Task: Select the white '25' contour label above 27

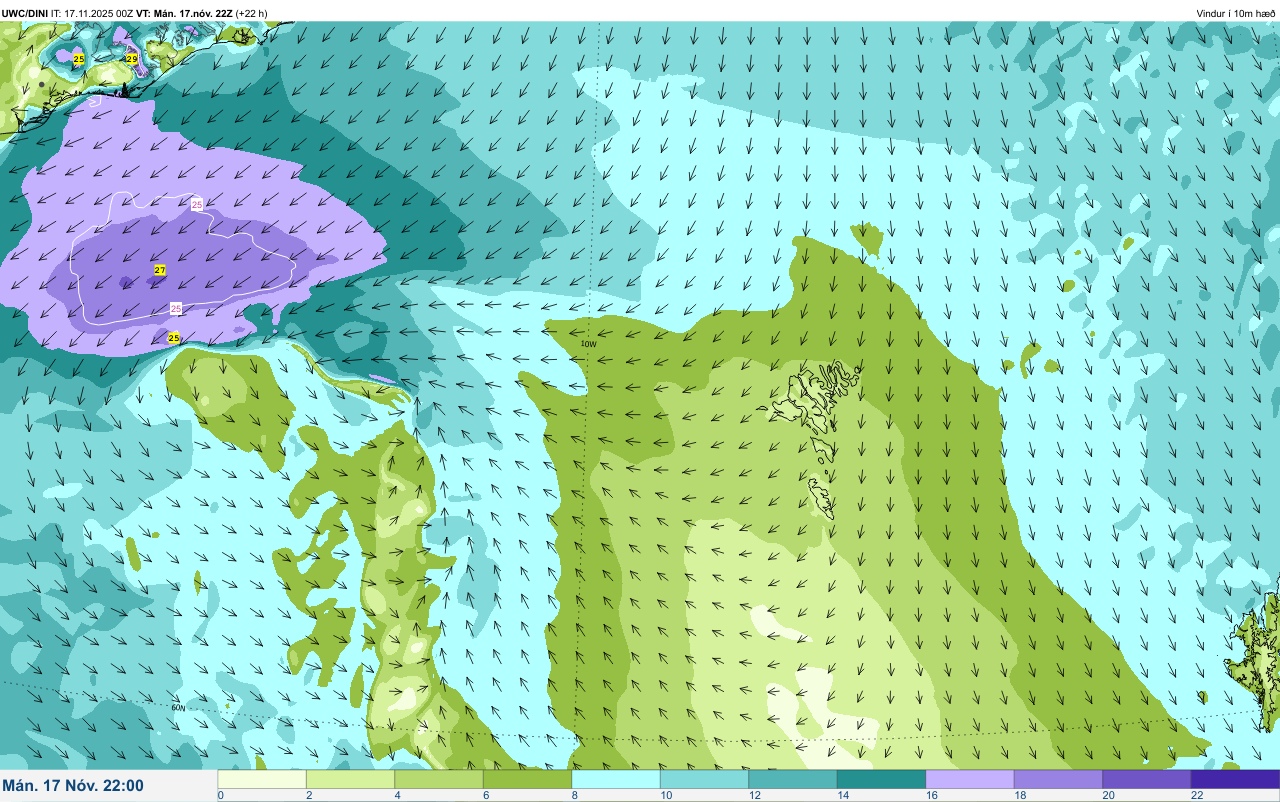Action: (x=197, y=204)
